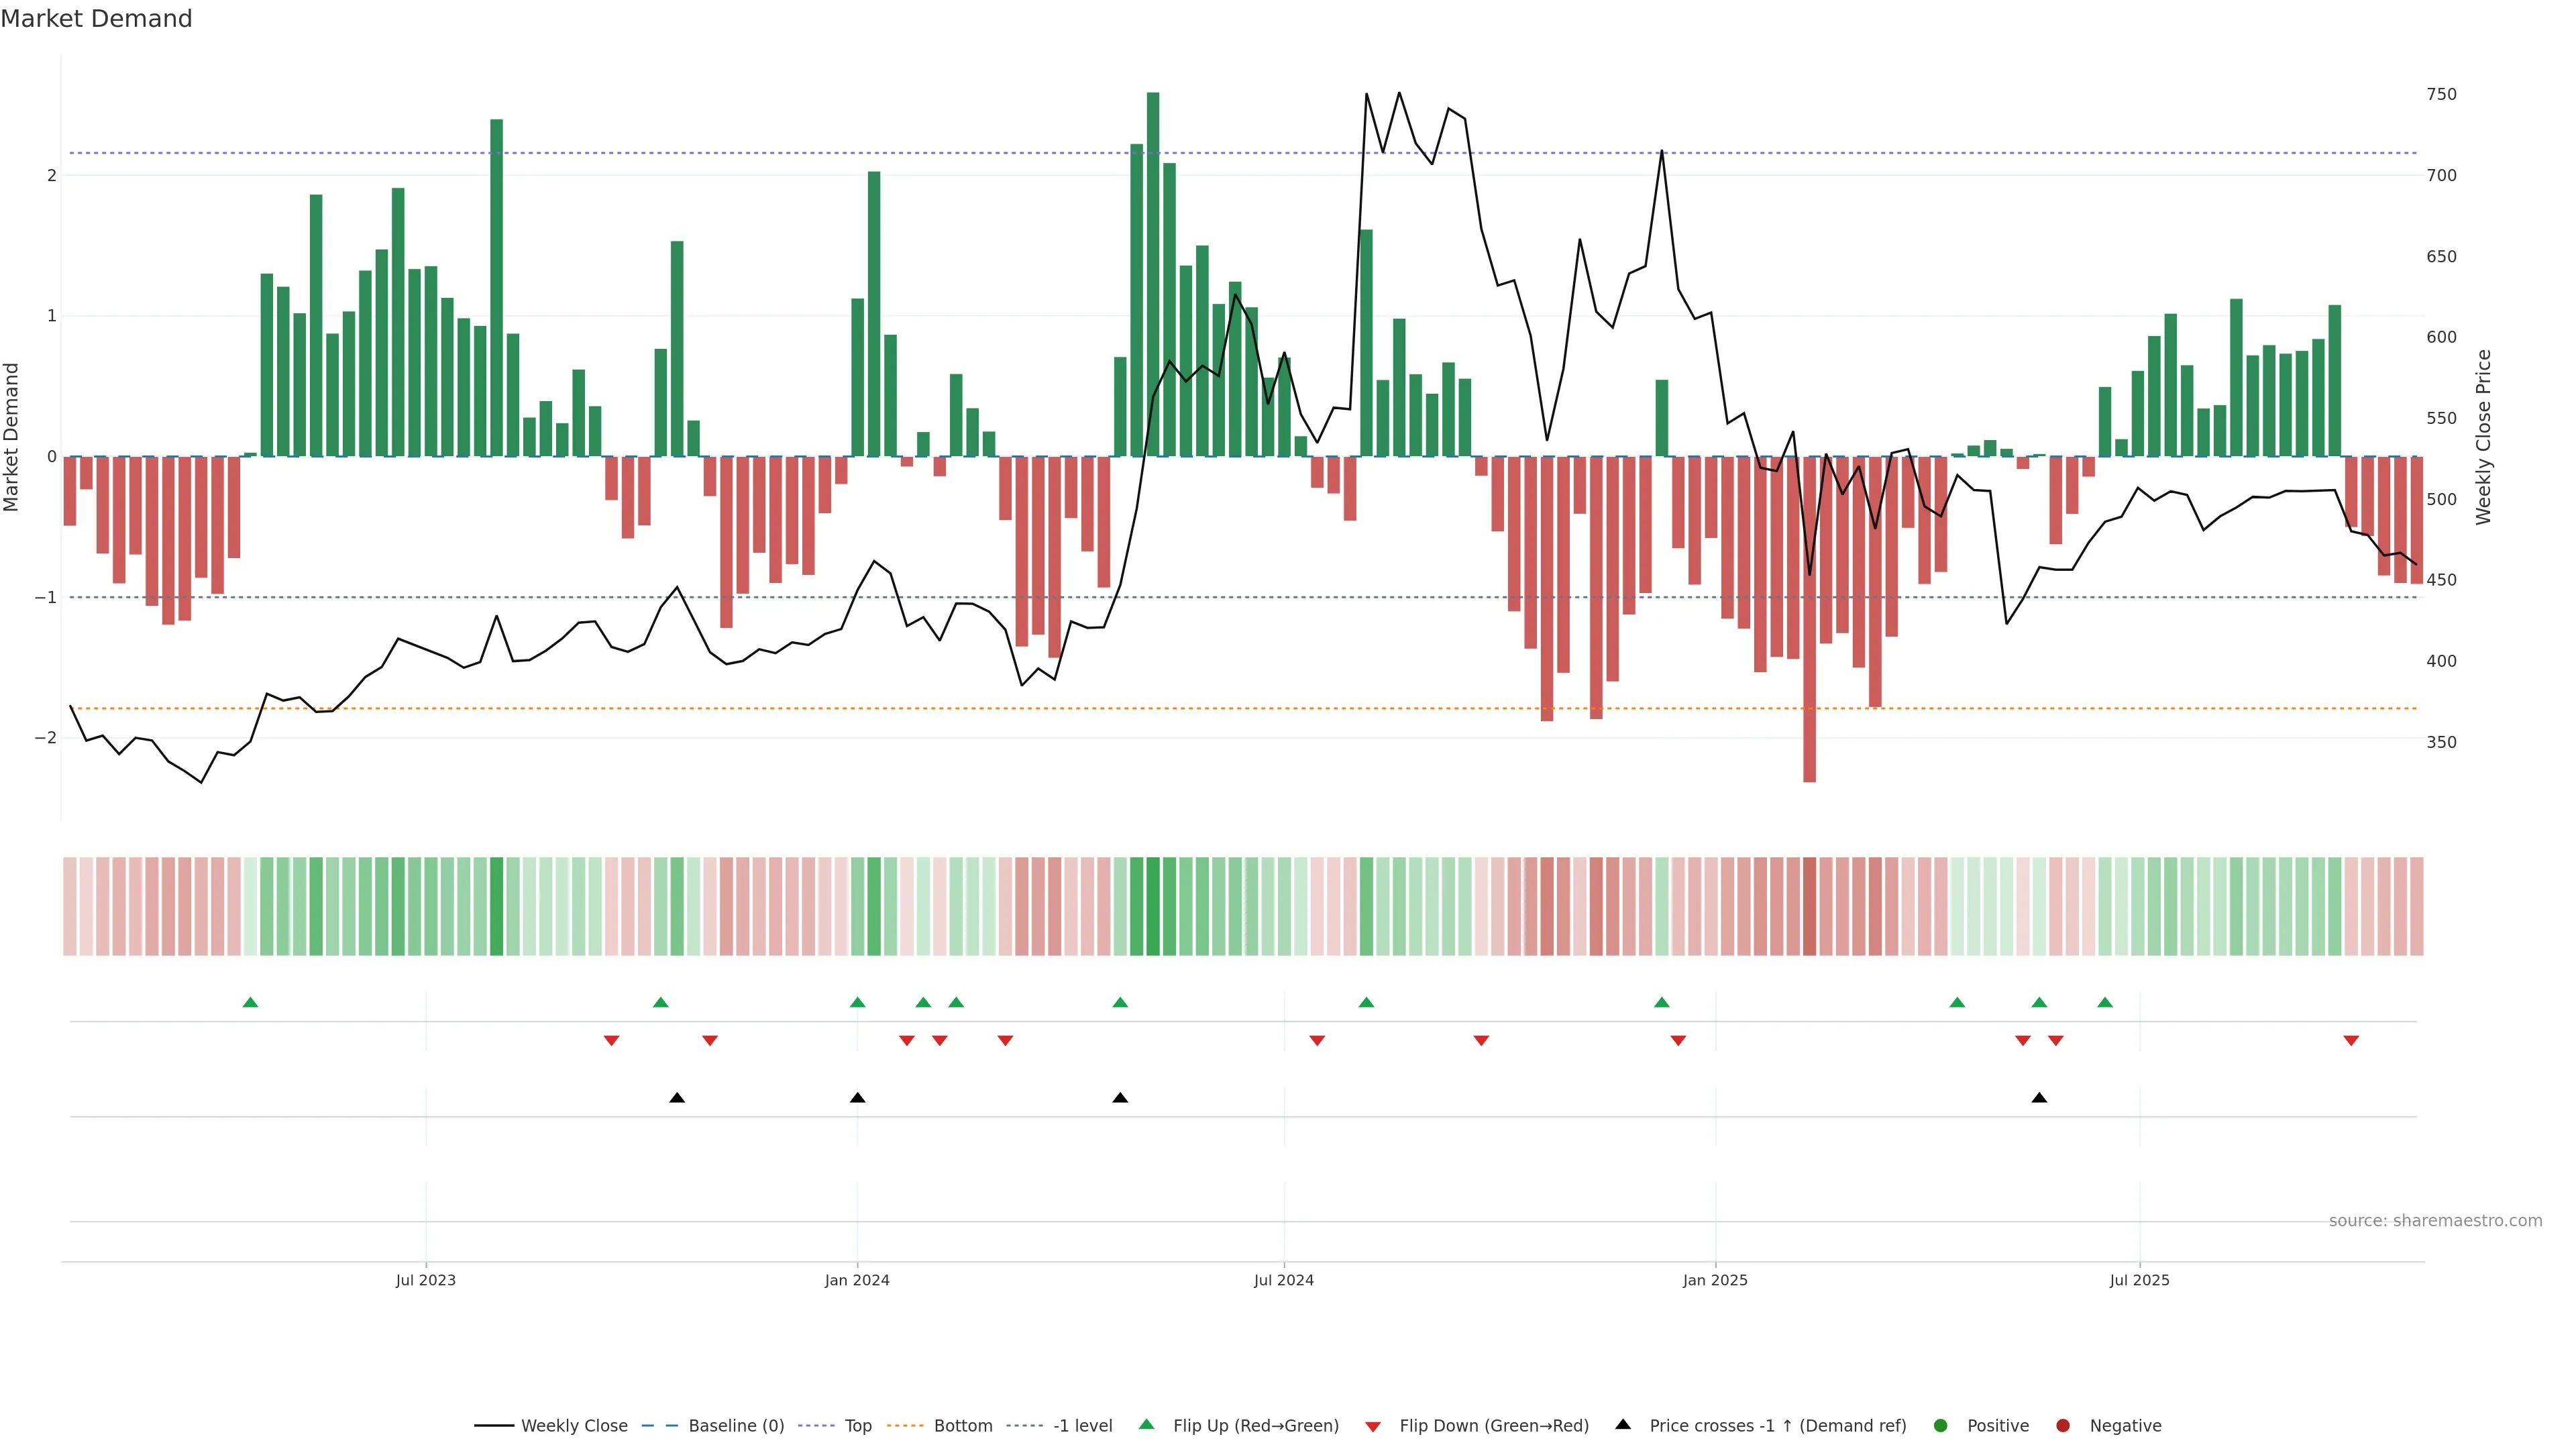Click the Weekly Close Price axis title
This screenshot has width=2576, height=1449.
(x=2483, y=437)
